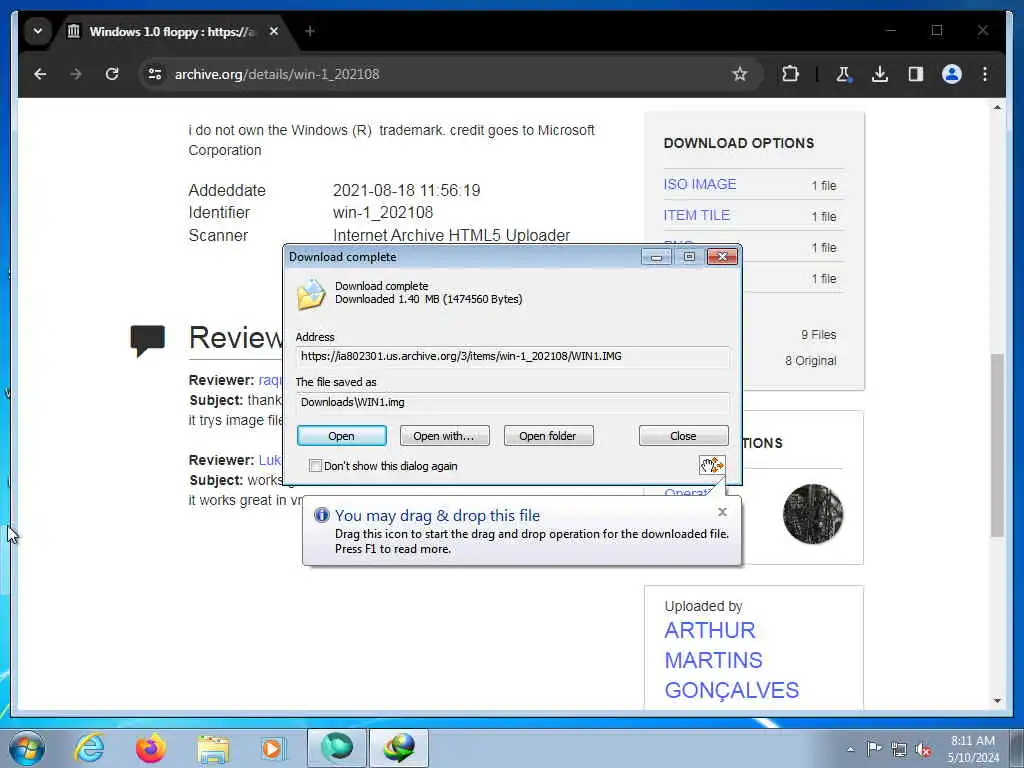This screenshot has width=1024, height=768.
Task: Click the ARTHUR MARTINS GONÇALVES uploader link
Action: tap(731, 660)
